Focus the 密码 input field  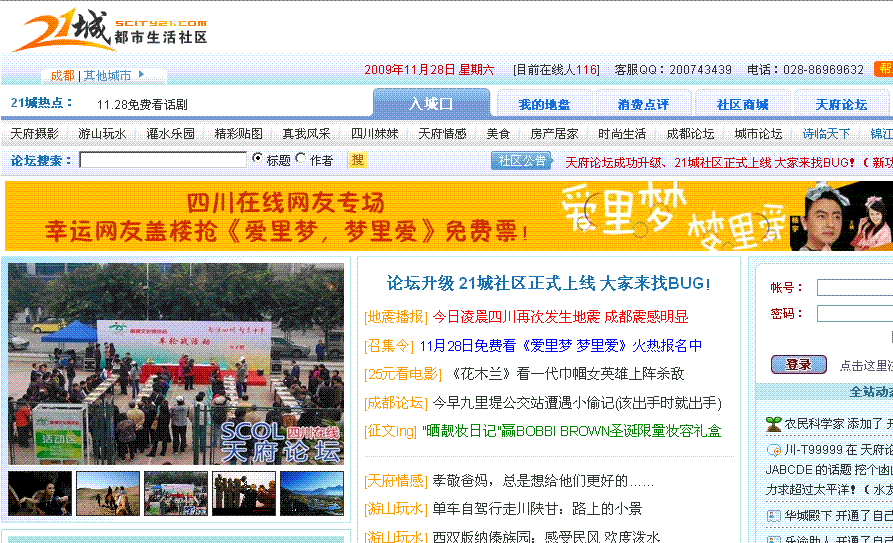coord(855,313)
